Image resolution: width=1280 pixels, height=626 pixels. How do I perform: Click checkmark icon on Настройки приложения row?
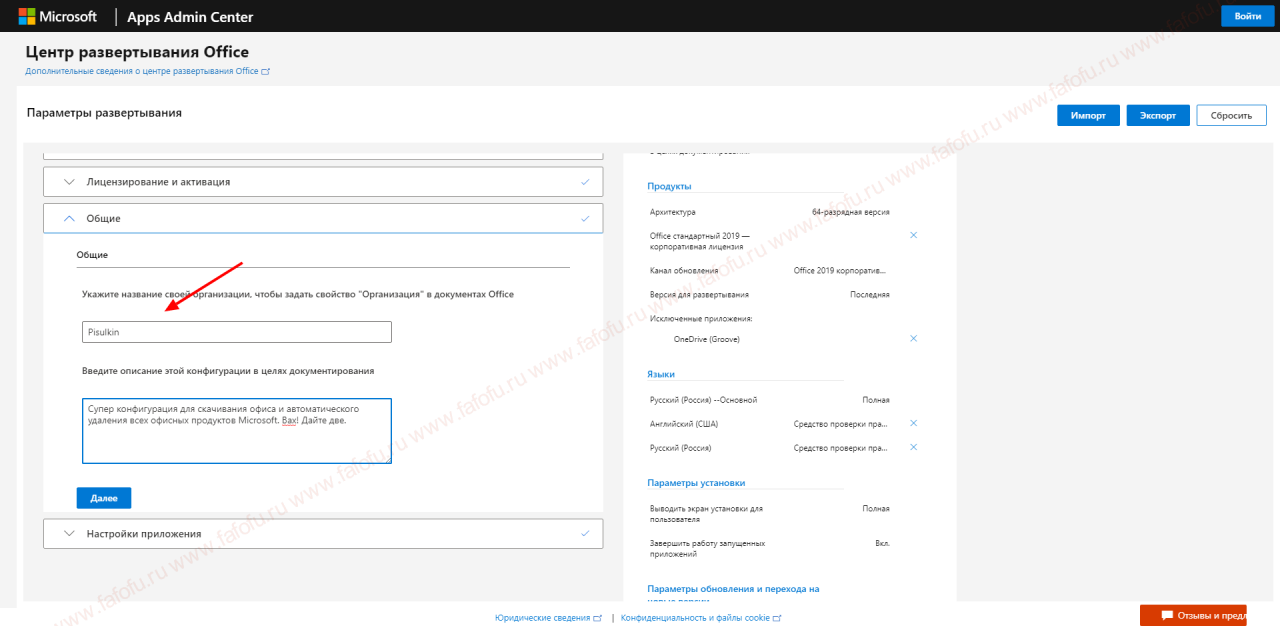click(585, 534)
